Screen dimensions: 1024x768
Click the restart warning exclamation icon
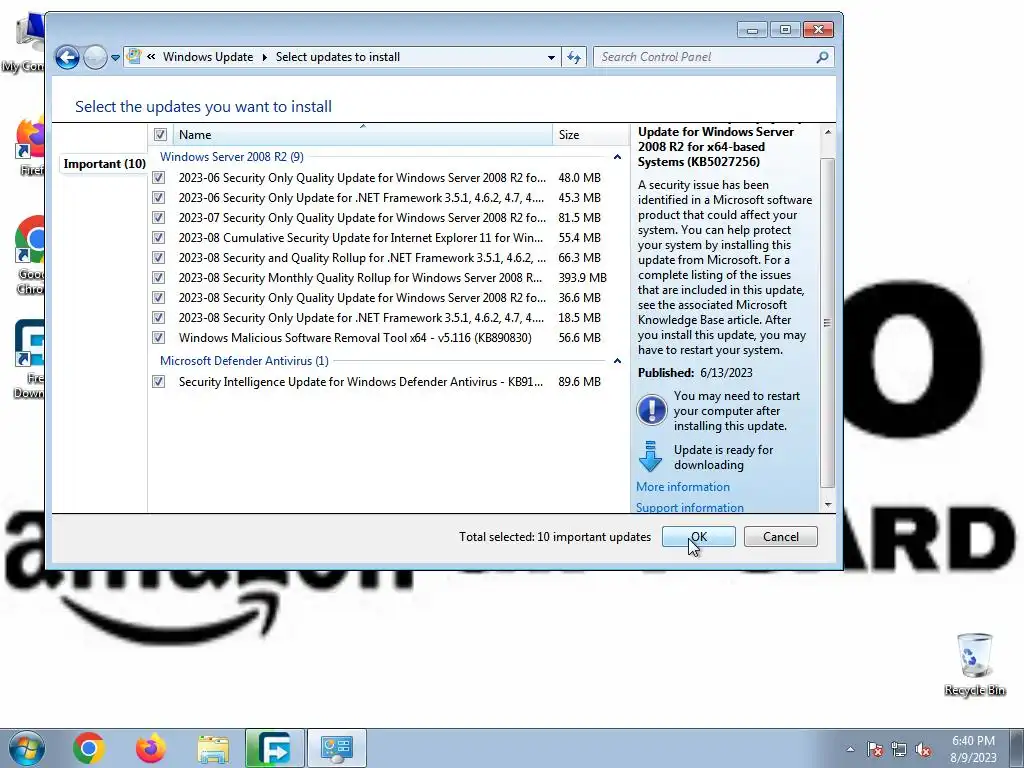pos(651,410)
